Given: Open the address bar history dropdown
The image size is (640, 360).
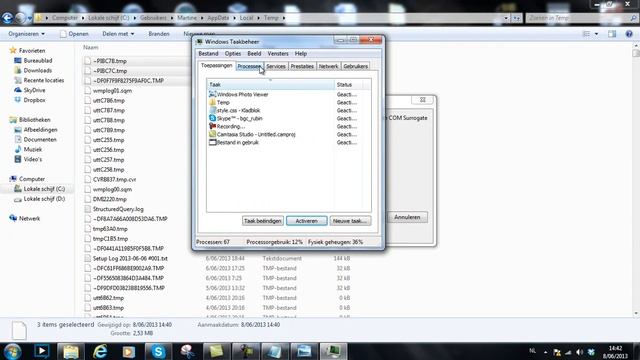Looking at the screenshot, I should [x=506, y=18].
